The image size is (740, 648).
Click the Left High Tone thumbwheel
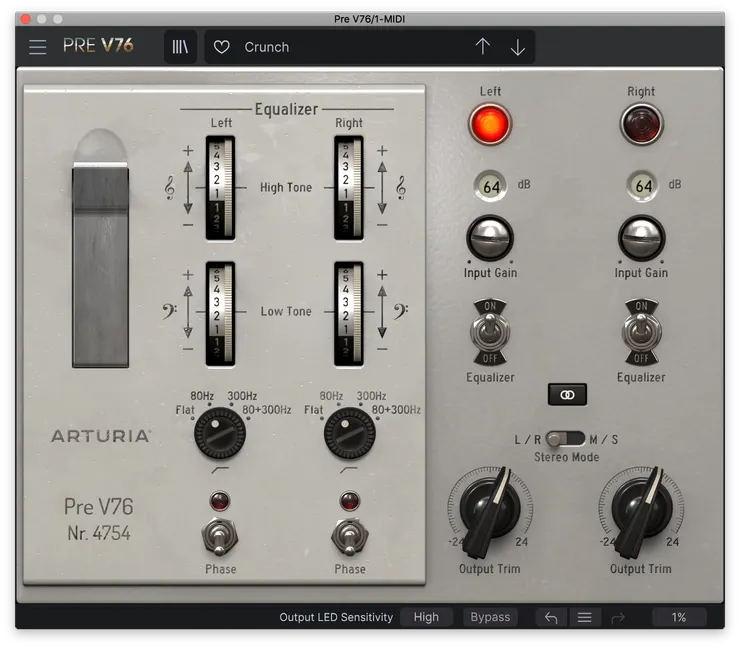[x=220, y=188]
